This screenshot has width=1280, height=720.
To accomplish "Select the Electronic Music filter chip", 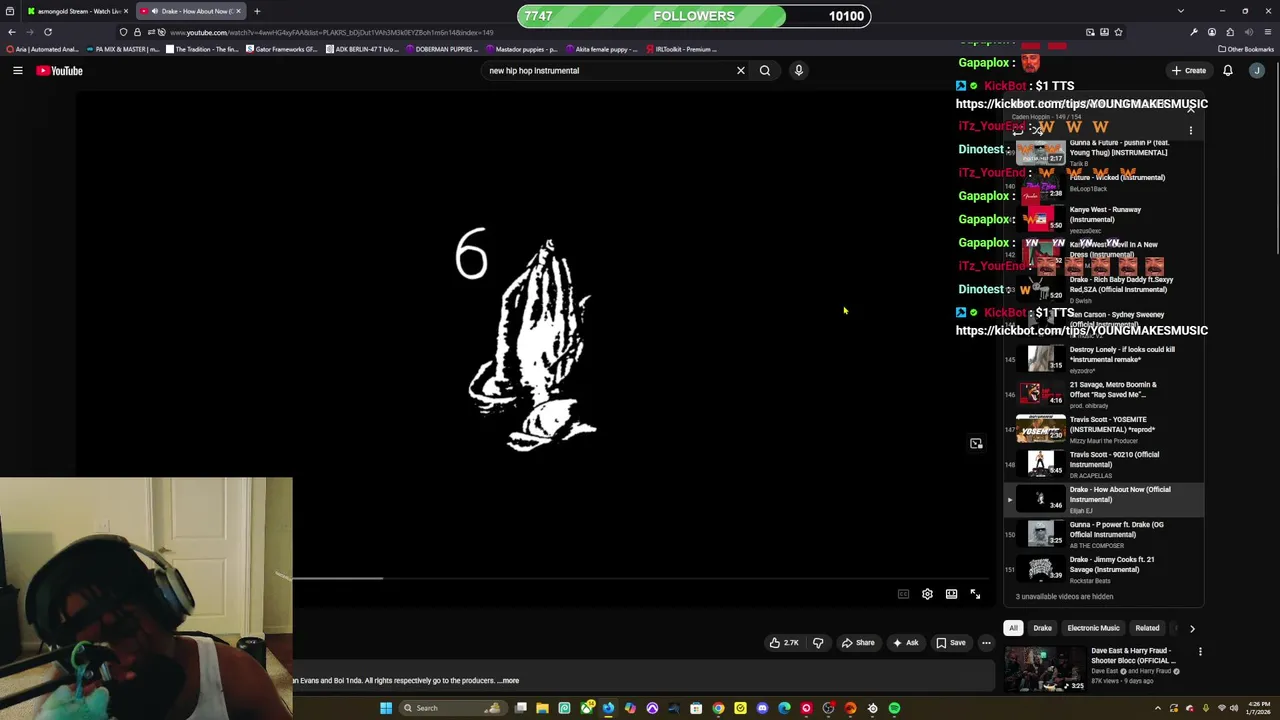I will [x=1093, y=628].
